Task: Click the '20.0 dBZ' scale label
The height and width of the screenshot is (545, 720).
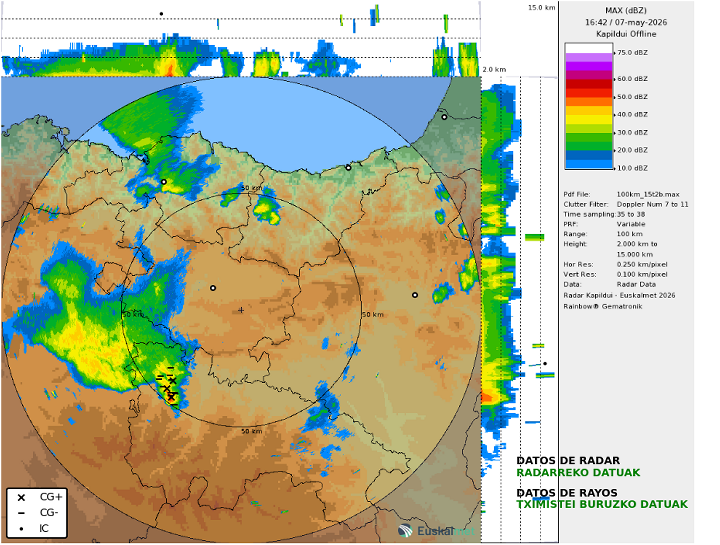Action: tap(632, 150)
